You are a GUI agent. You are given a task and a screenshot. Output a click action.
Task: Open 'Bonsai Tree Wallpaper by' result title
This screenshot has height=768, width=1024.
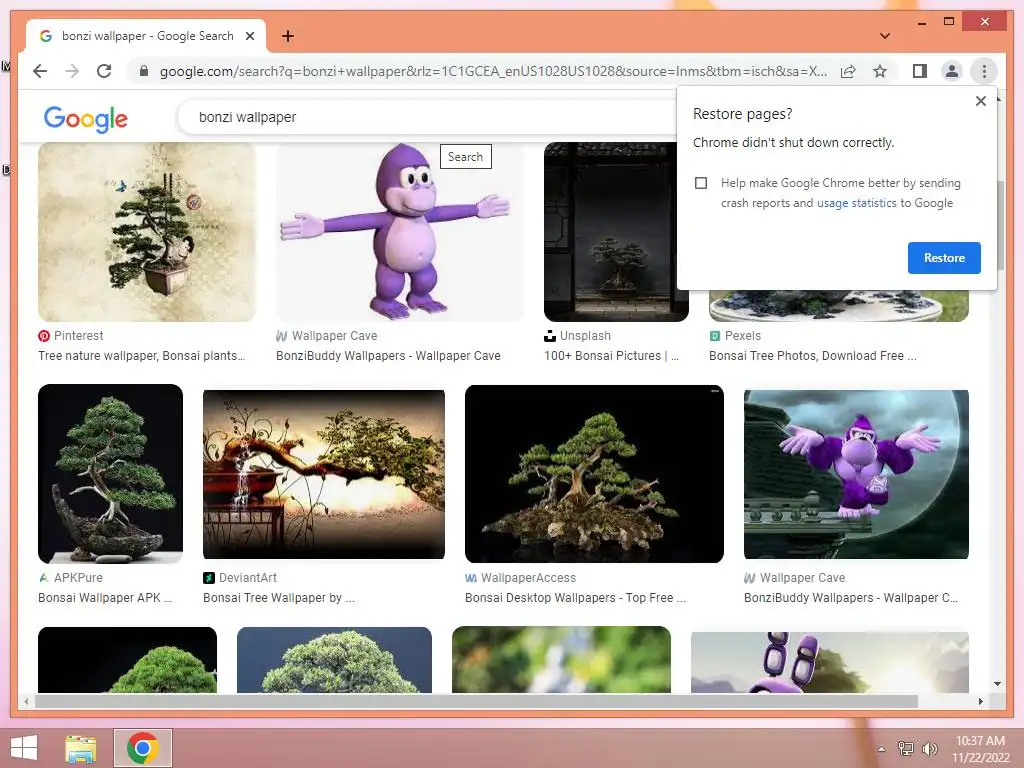[x=279, y=598]
